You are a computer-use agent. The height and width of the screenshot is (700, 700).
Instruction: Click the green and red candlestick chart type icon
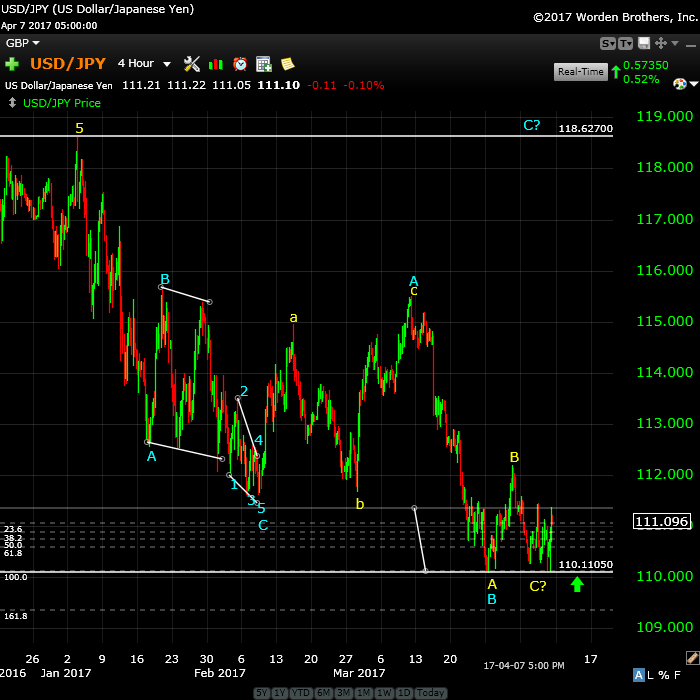(x=216, y=64)
